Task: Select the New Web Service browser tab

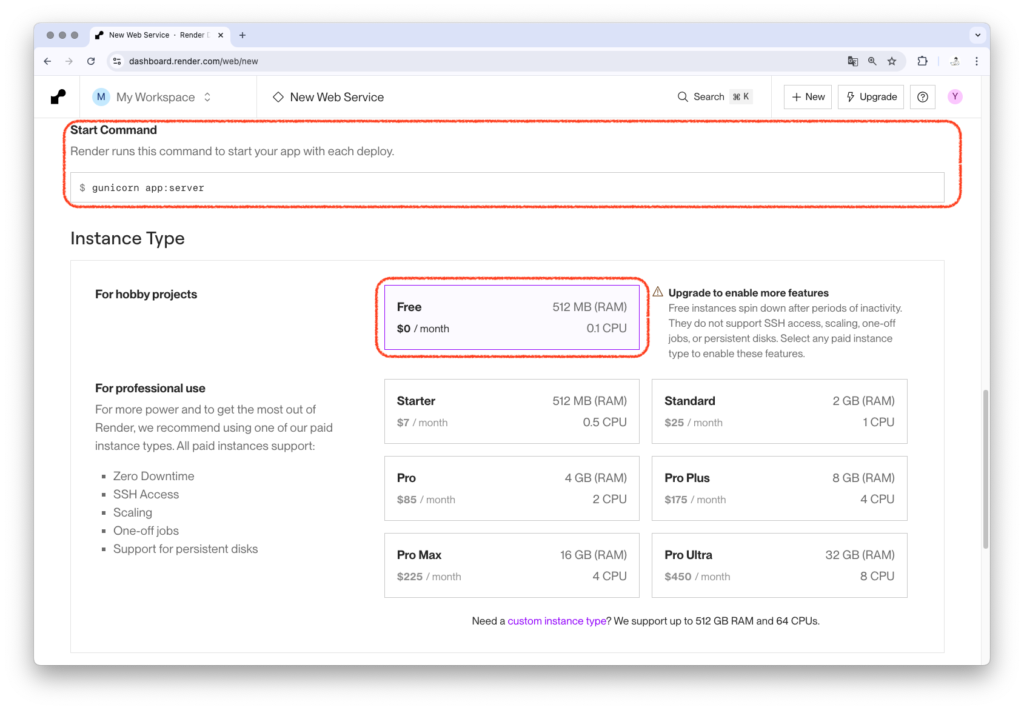Action: coord(160,35)
